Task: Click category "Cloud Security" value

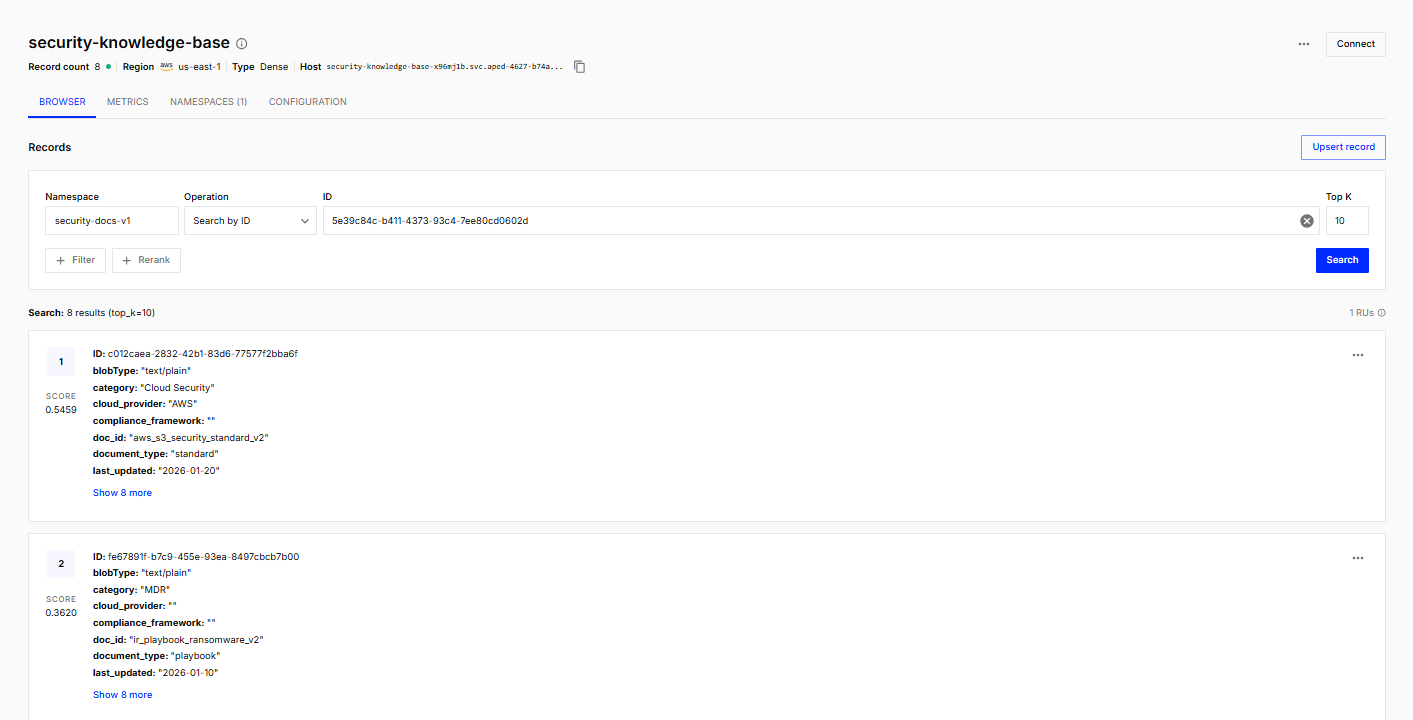Action: pos(177,388)
